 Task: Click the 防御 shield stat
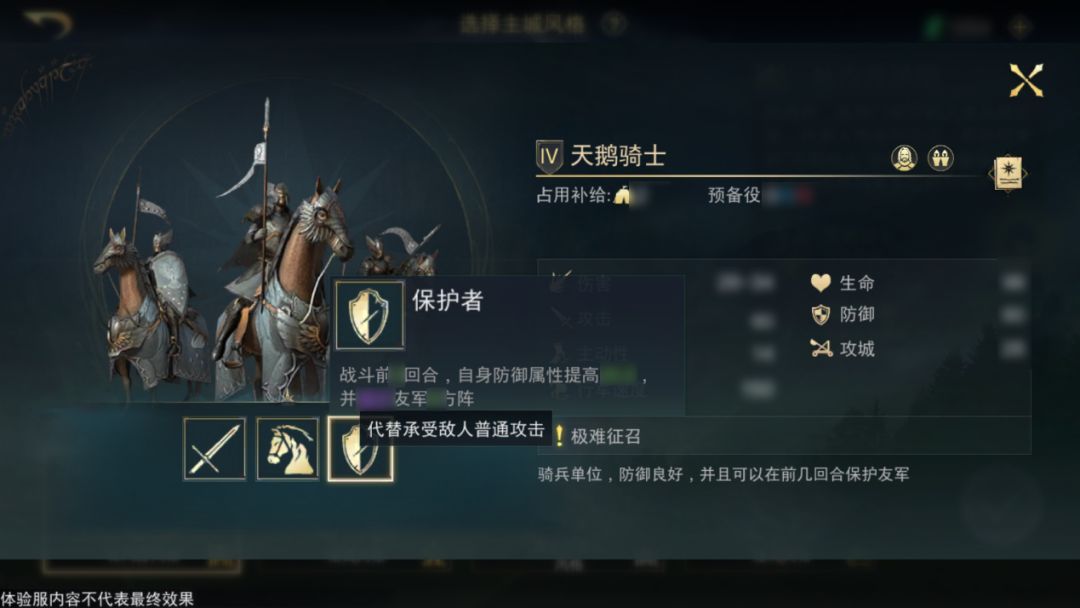[842, 315]
